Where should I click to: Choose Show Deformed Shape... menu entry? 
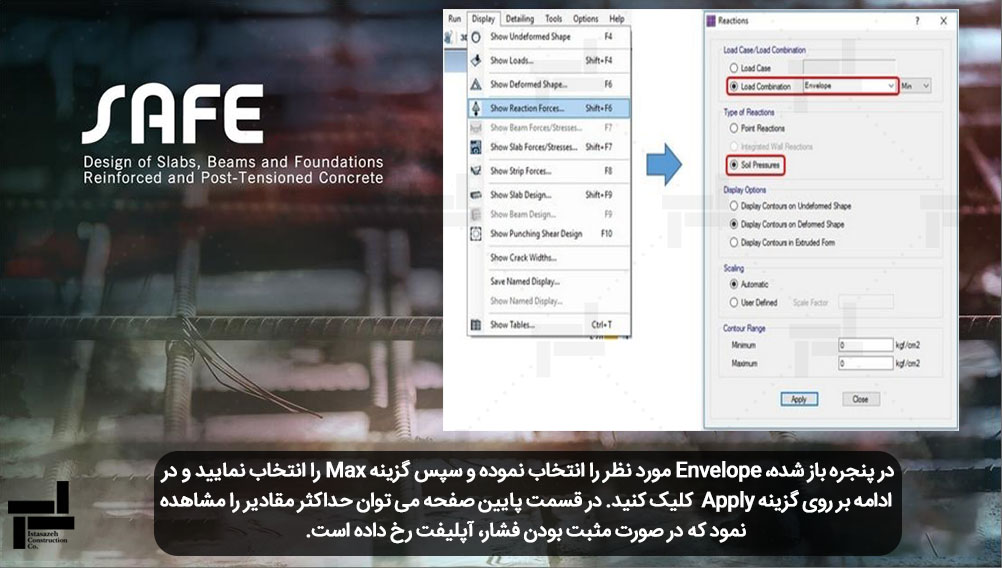click(x=550, y=84)
